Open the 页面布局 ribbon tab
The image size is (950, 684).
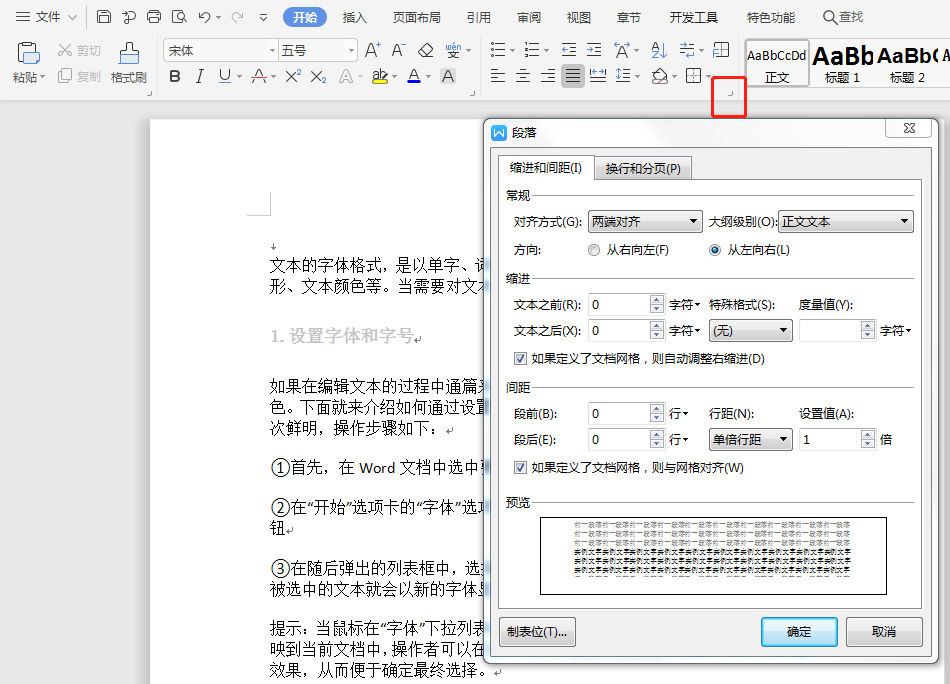coord(417,18)
